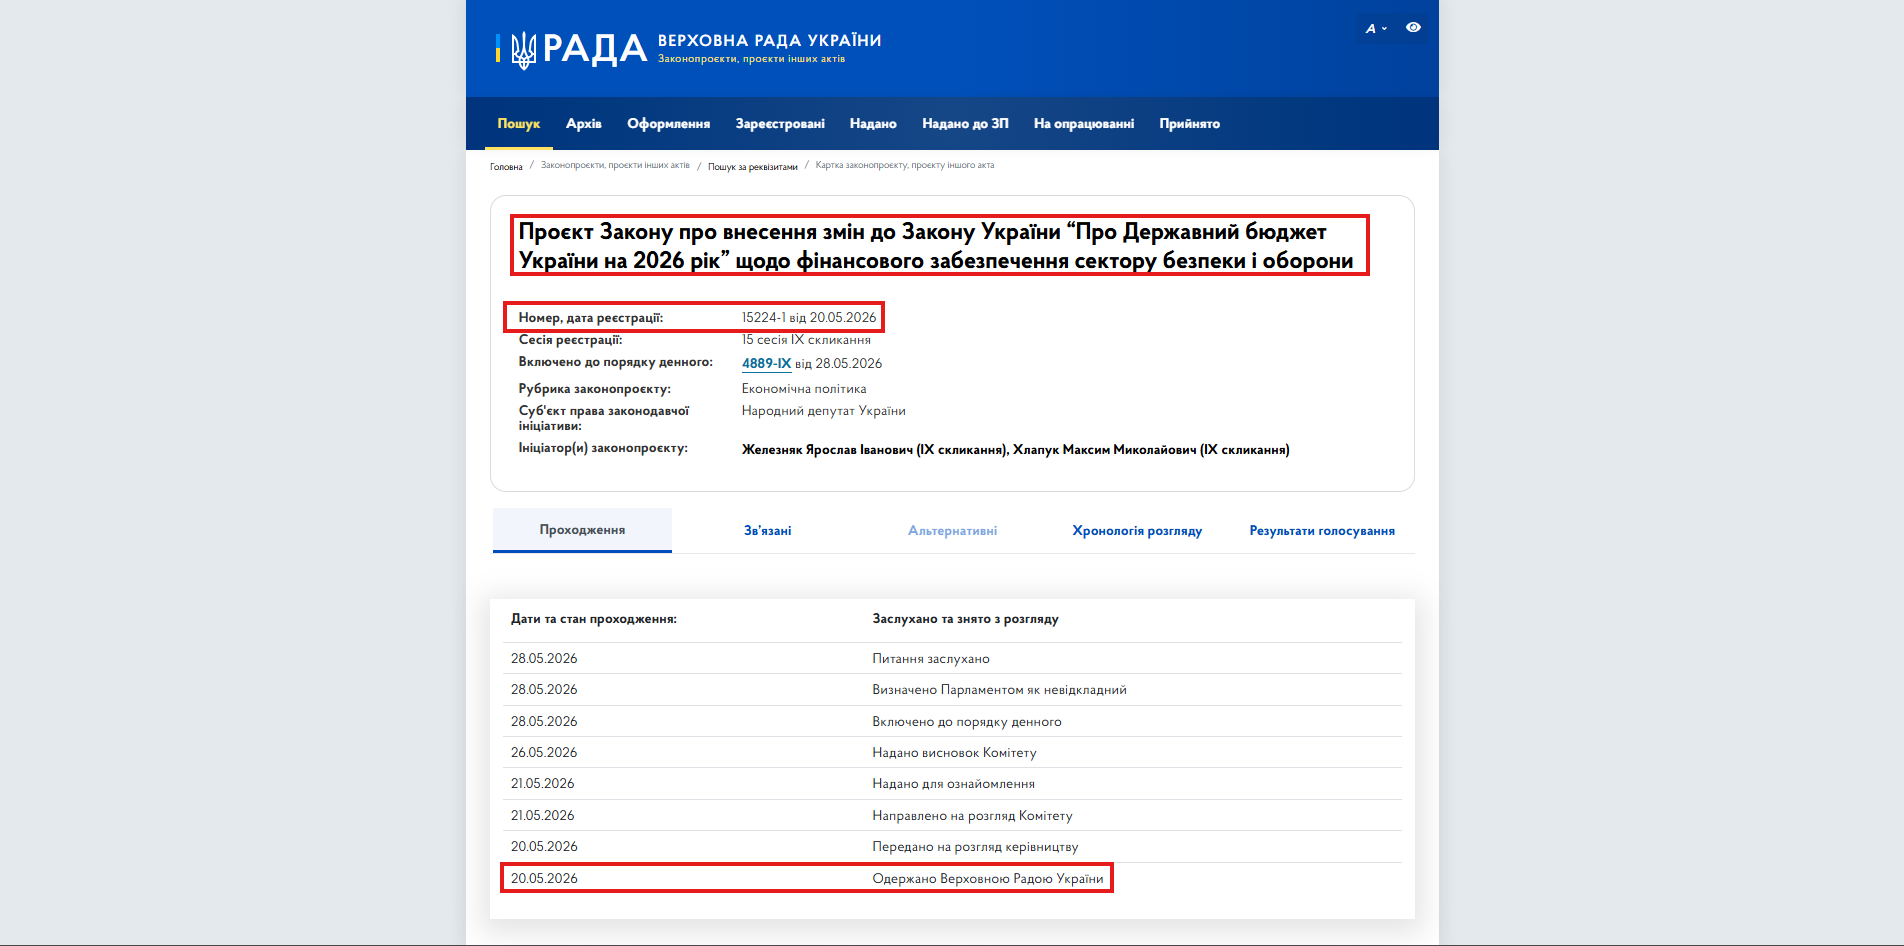Click Пошук за реквізитами breadcrumb
The image size is (1904, 946).
click(x=753, y=167)
